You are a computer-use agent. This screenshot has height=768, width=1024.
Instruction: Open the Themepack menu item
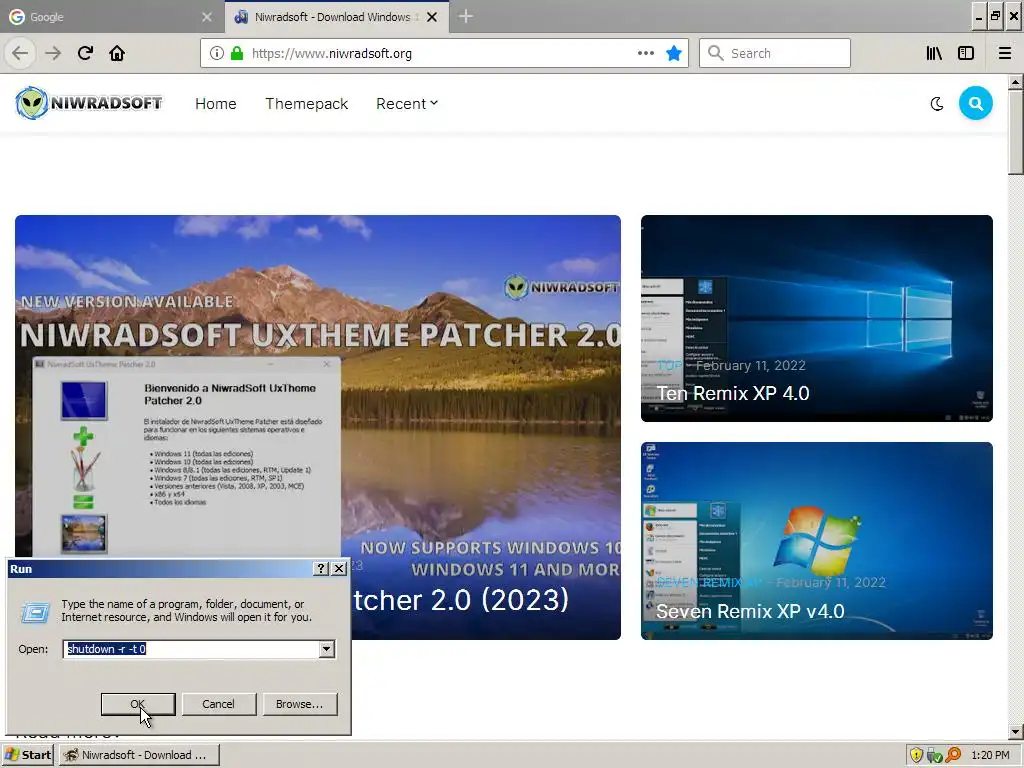click(306, 103)
